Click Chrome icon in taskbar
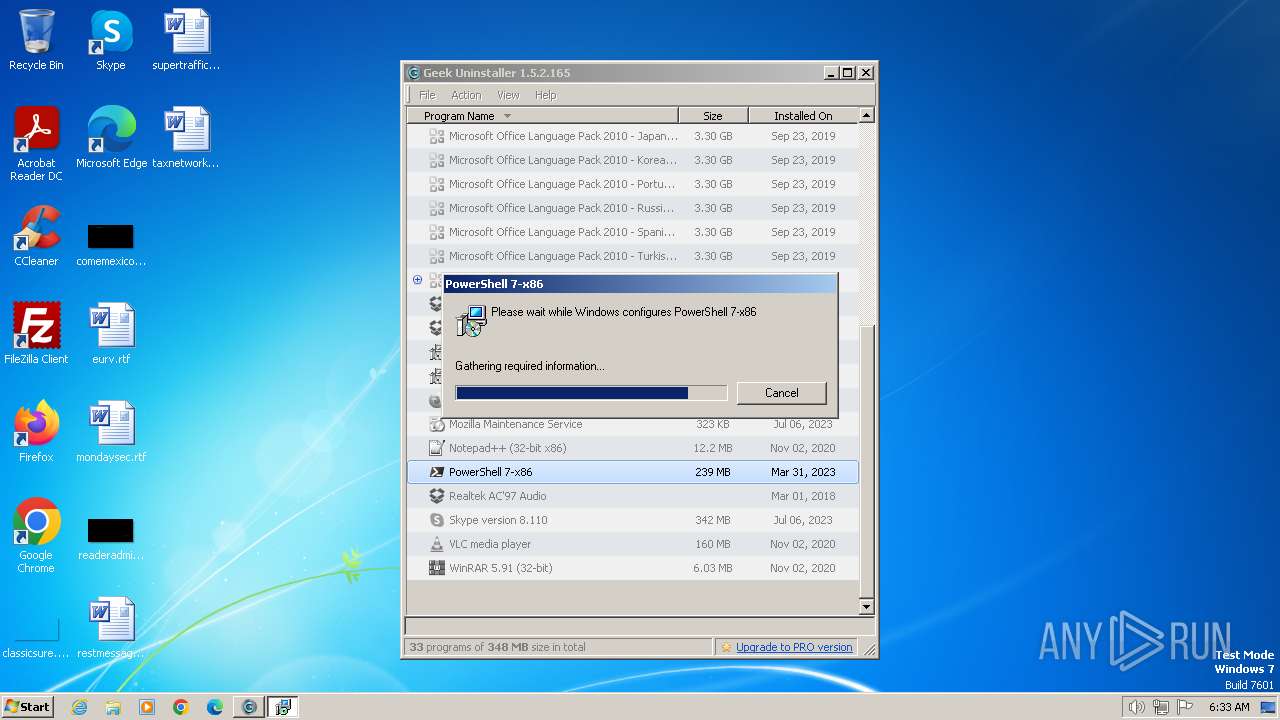The width and height of the screenshot is (1280, 720). (x=181, y=707)
